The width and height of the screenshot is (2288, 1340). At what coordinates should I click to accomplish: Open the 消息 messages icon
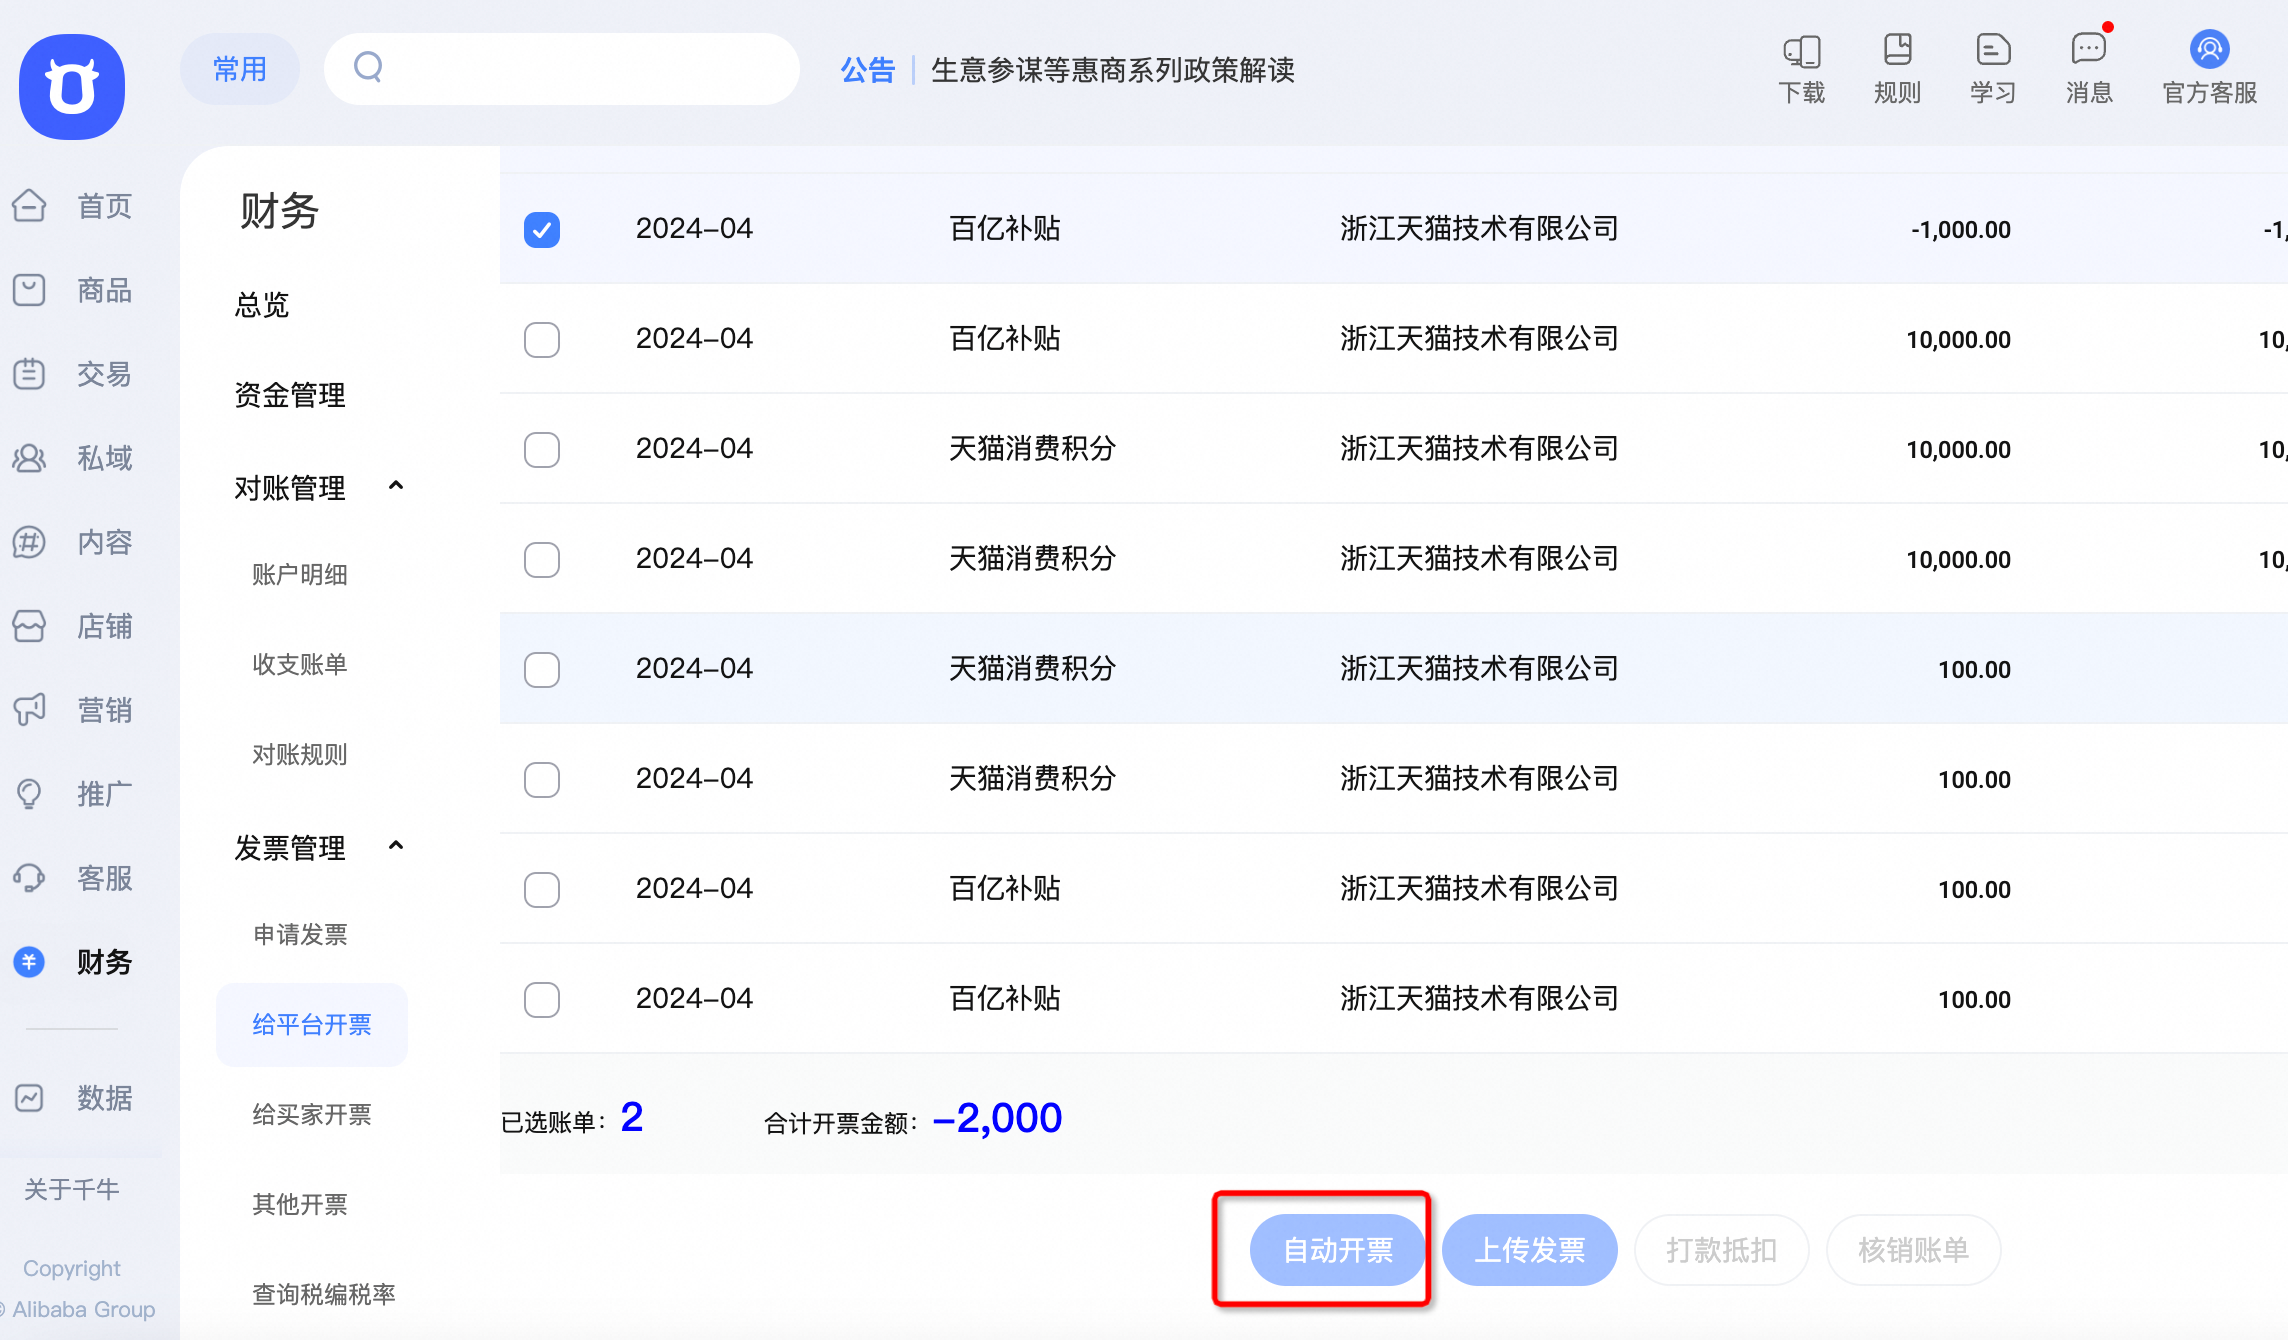[2089, 50]
